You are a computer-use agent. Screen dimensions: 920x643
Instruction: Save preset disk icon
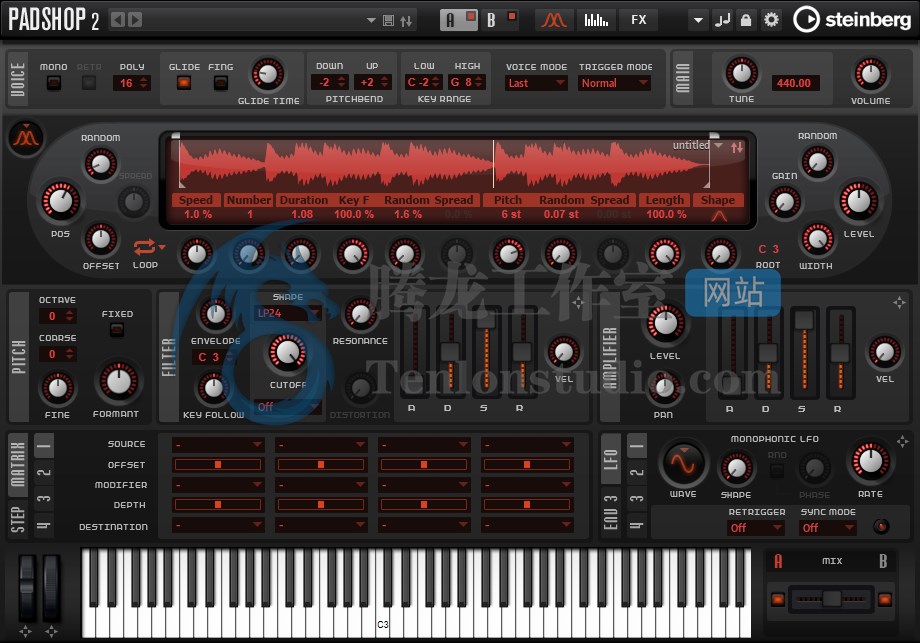[388, 21]
